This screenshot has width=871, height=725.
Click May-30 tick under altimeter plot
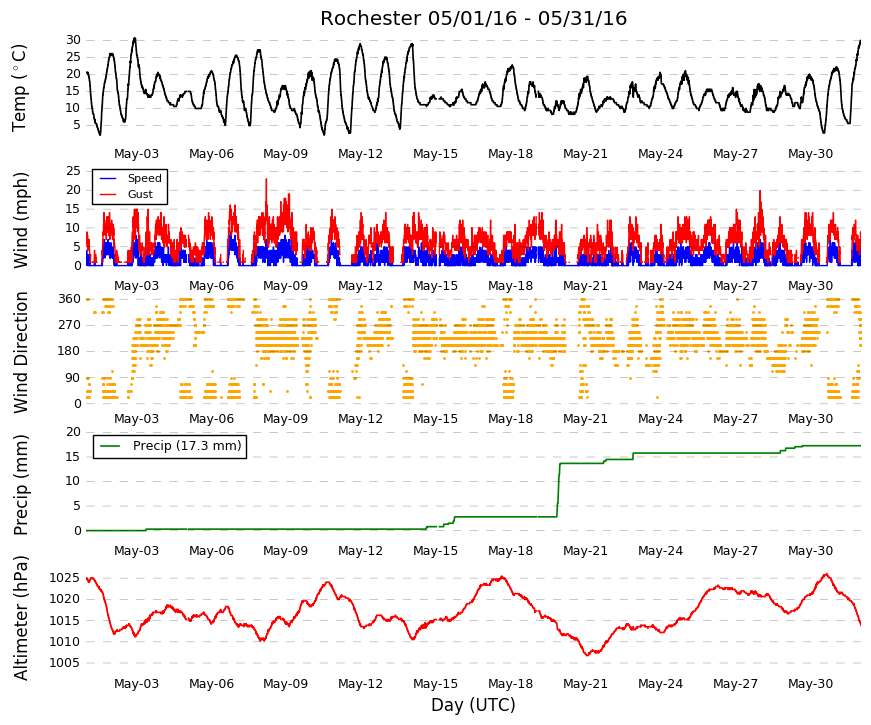tap(810, 684)
